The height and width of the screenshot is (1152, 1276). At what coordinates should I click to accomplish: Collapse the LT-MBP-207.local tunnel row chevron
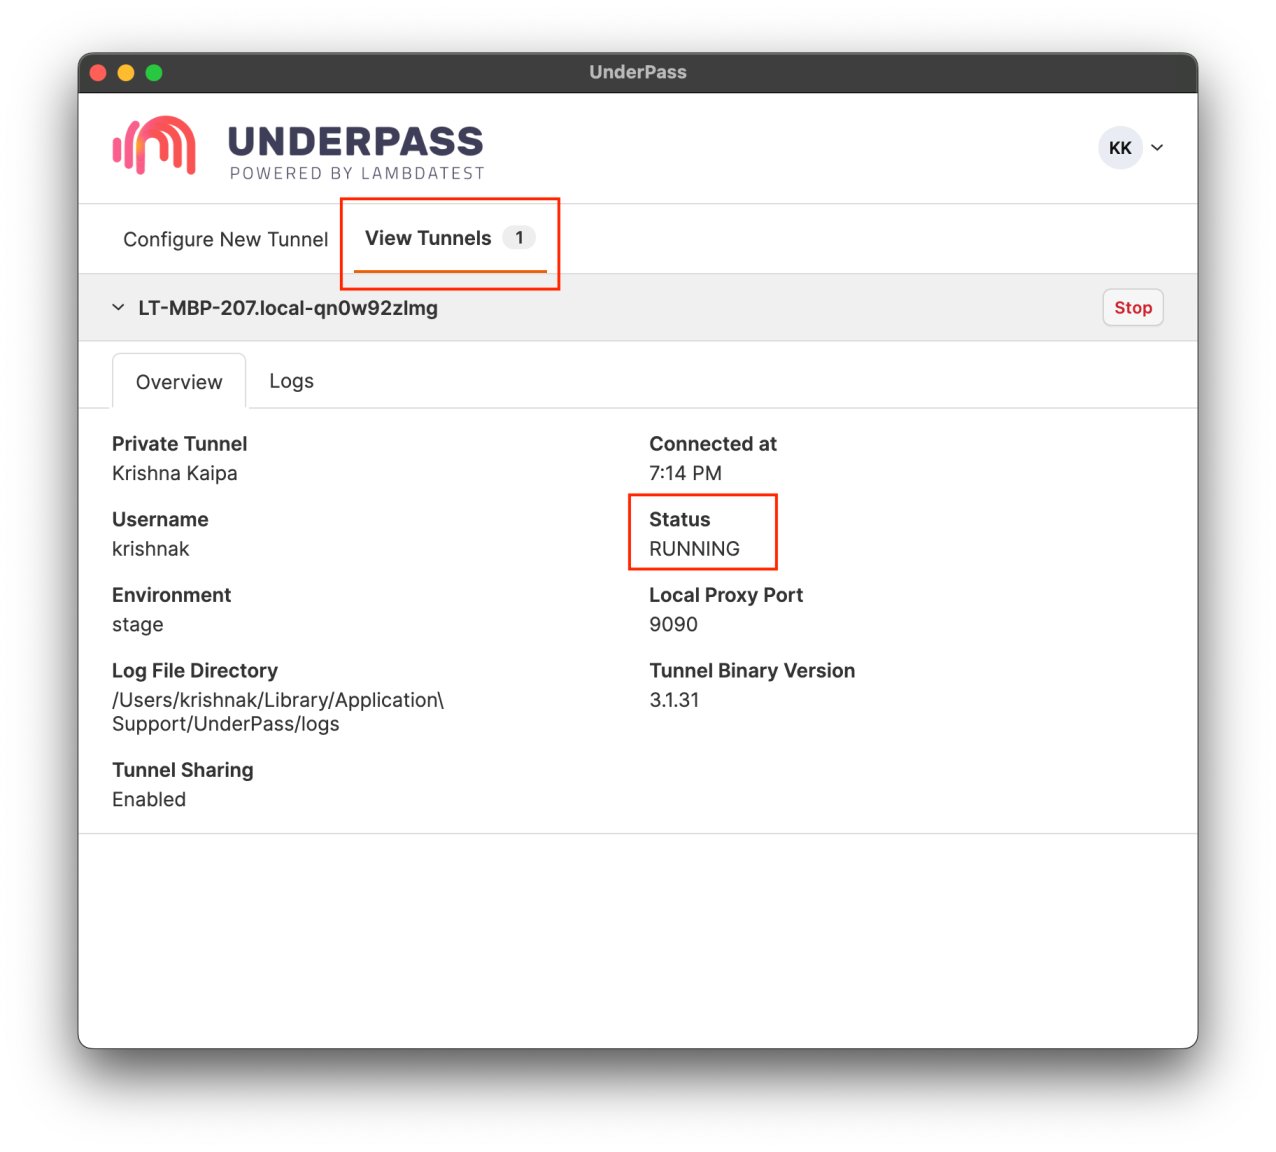coord(118,308)
